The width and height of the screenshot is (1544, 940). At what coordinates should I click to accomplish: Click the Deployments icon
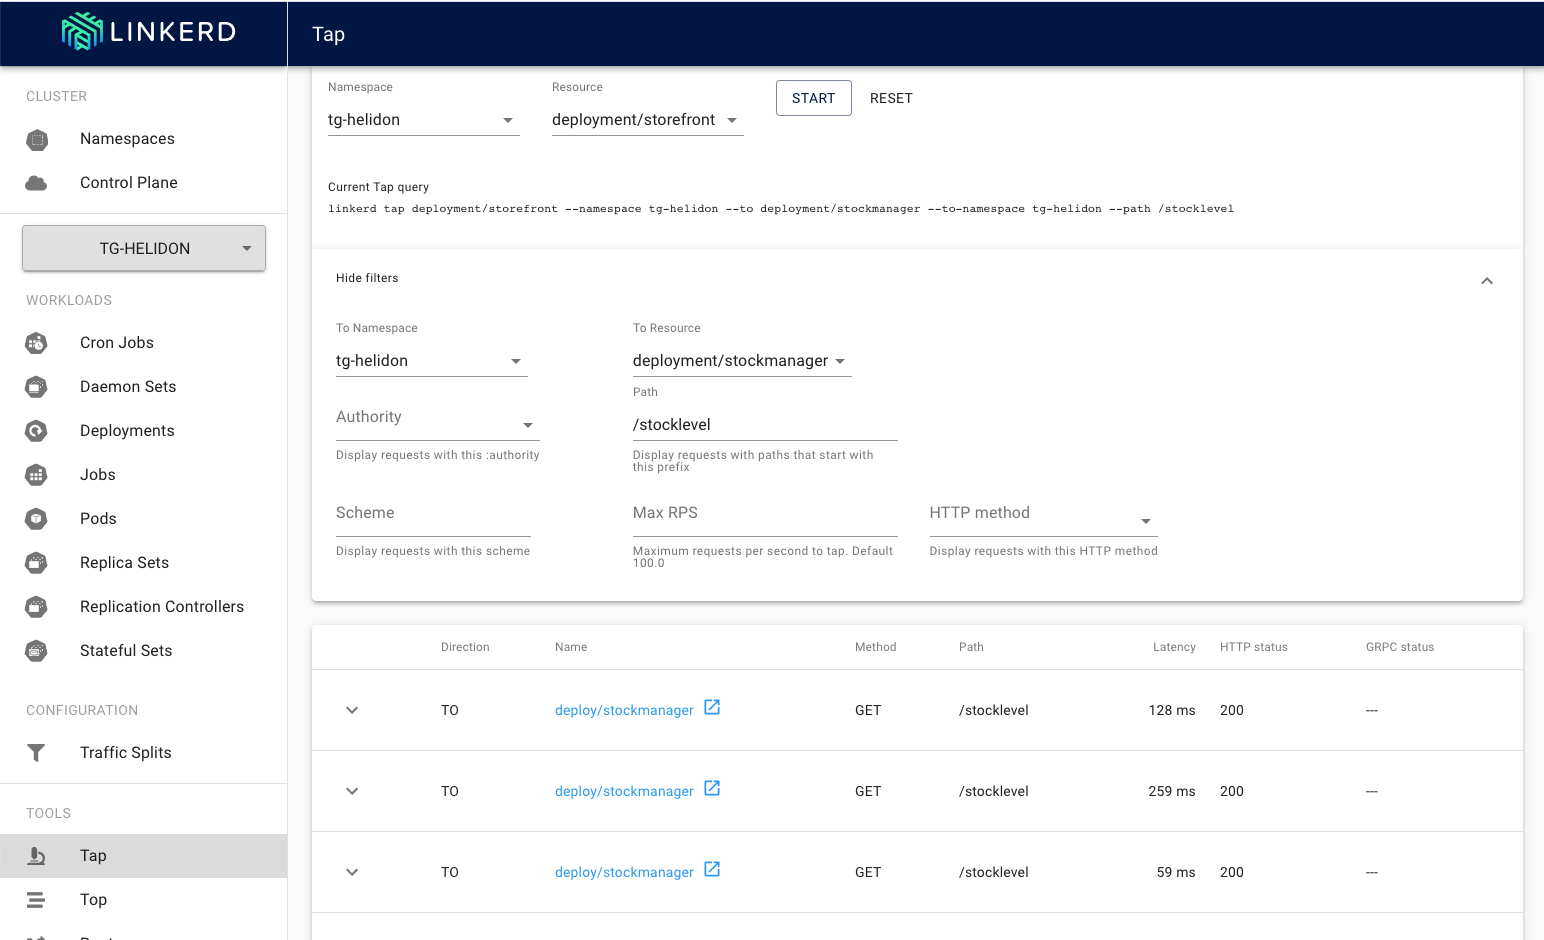[x=37, y=431]
